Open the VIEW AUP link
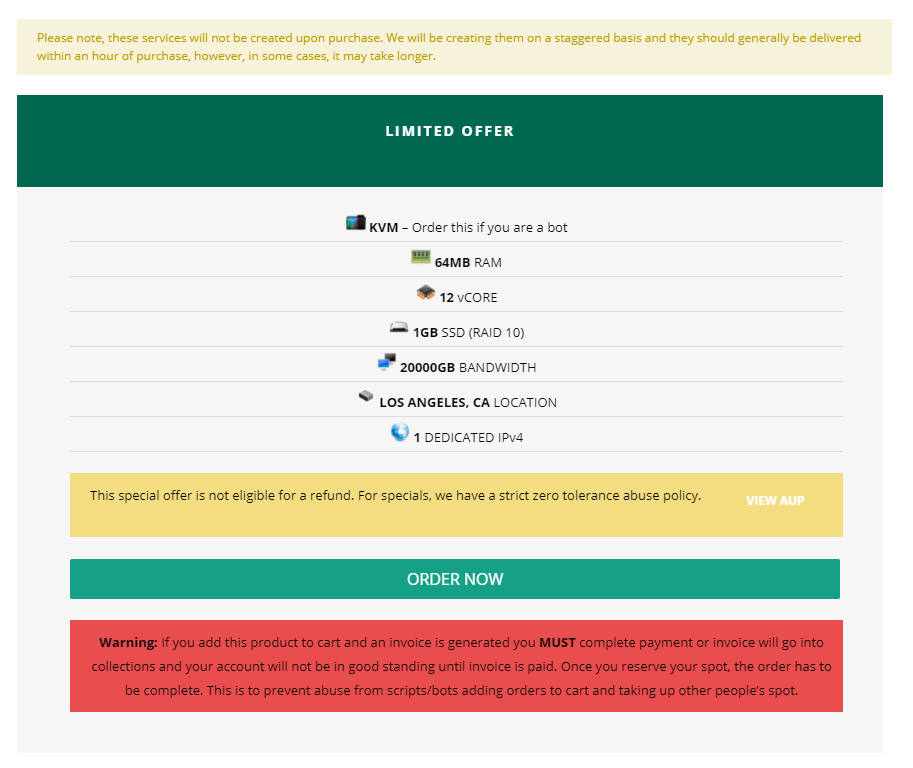This screenshot has width=913, height=768. tap(775, 501)
